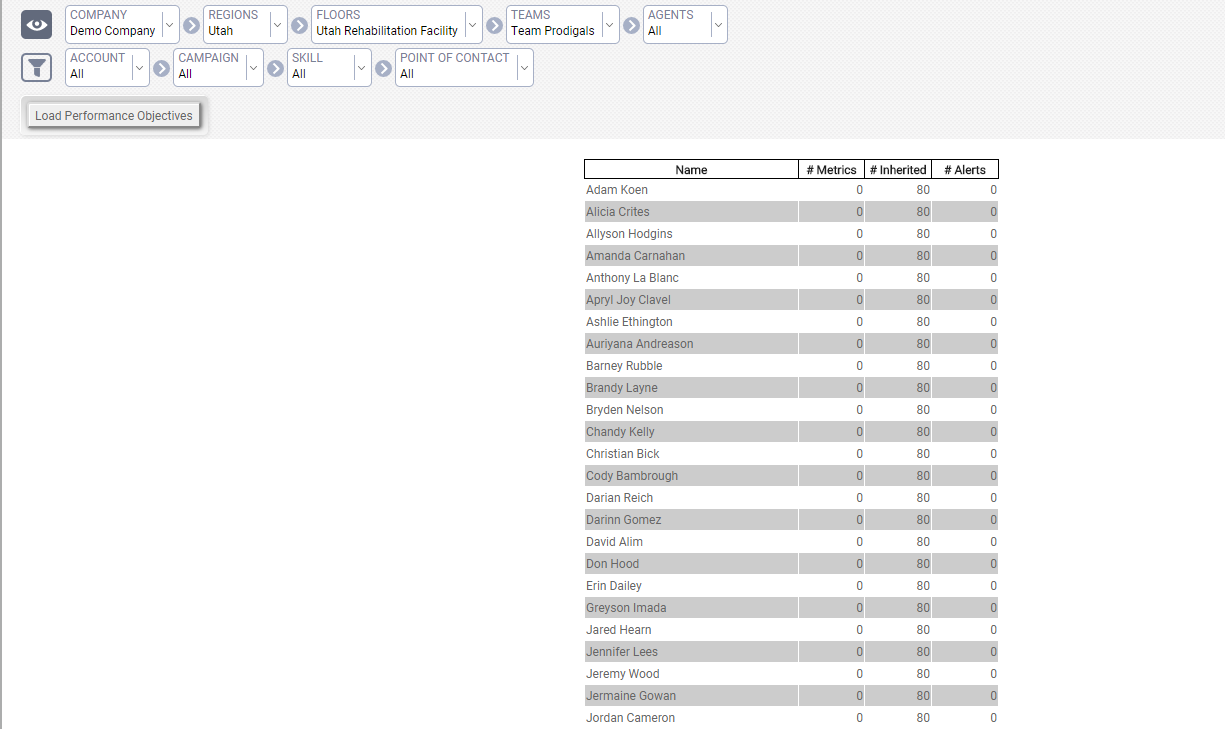
Task: Click the eye visibility icon
Action: coord(36,25)
